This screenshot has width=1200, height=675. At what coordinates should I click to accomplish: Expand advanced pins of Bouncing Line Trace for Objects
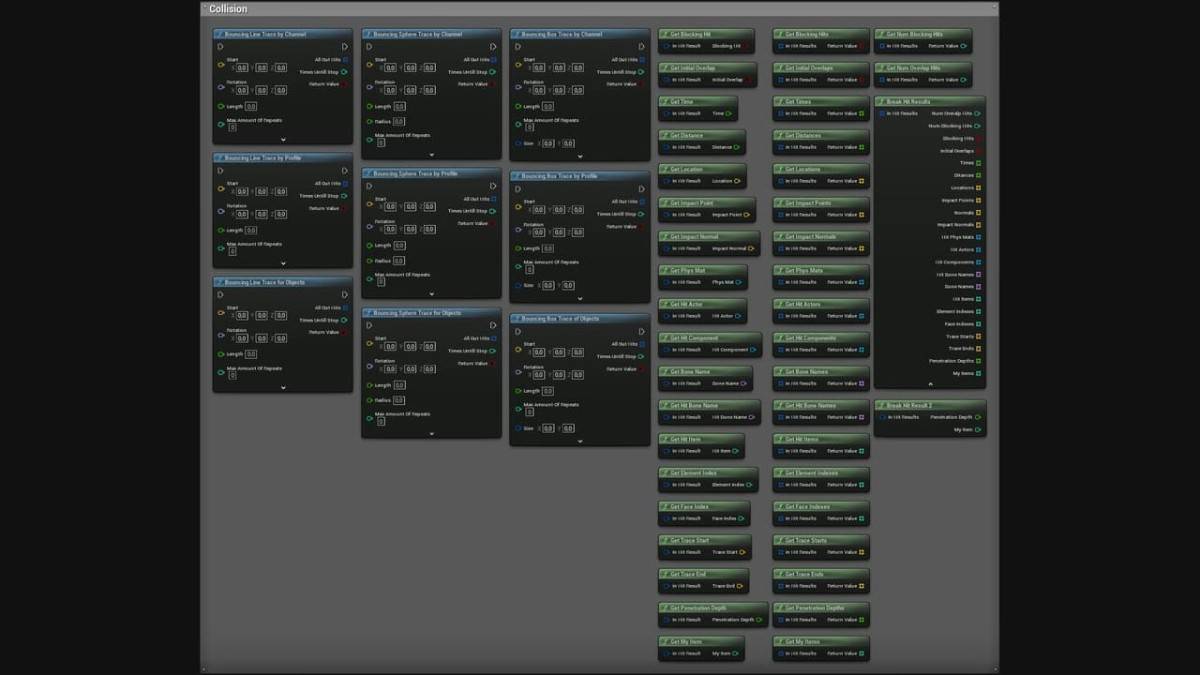[283, 387]
